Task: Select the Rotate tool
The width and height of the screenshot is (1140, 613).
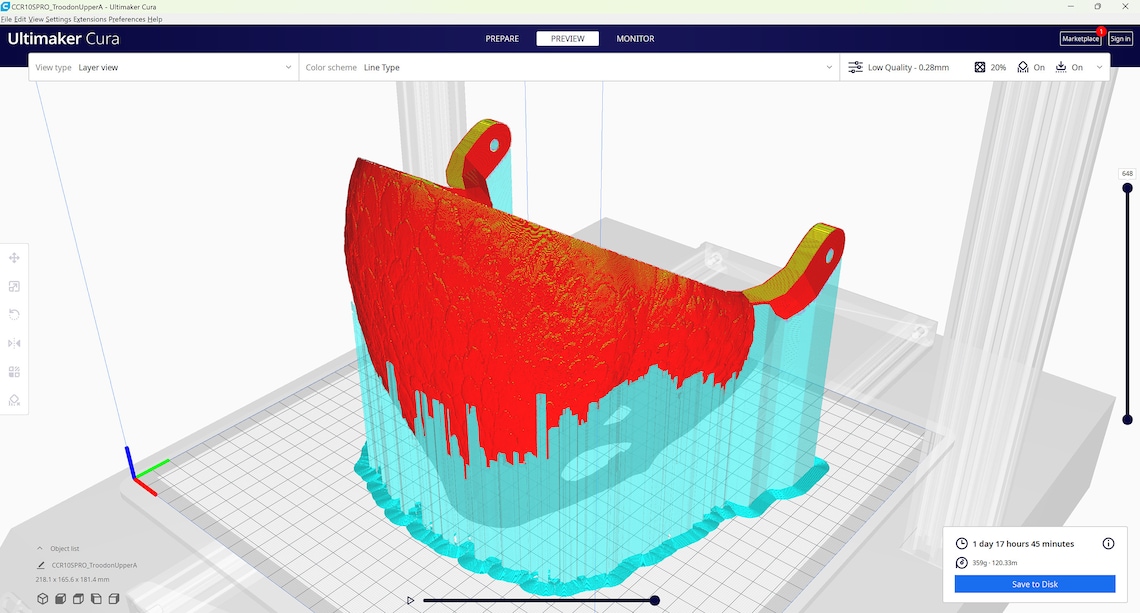Action: [14, 314]
